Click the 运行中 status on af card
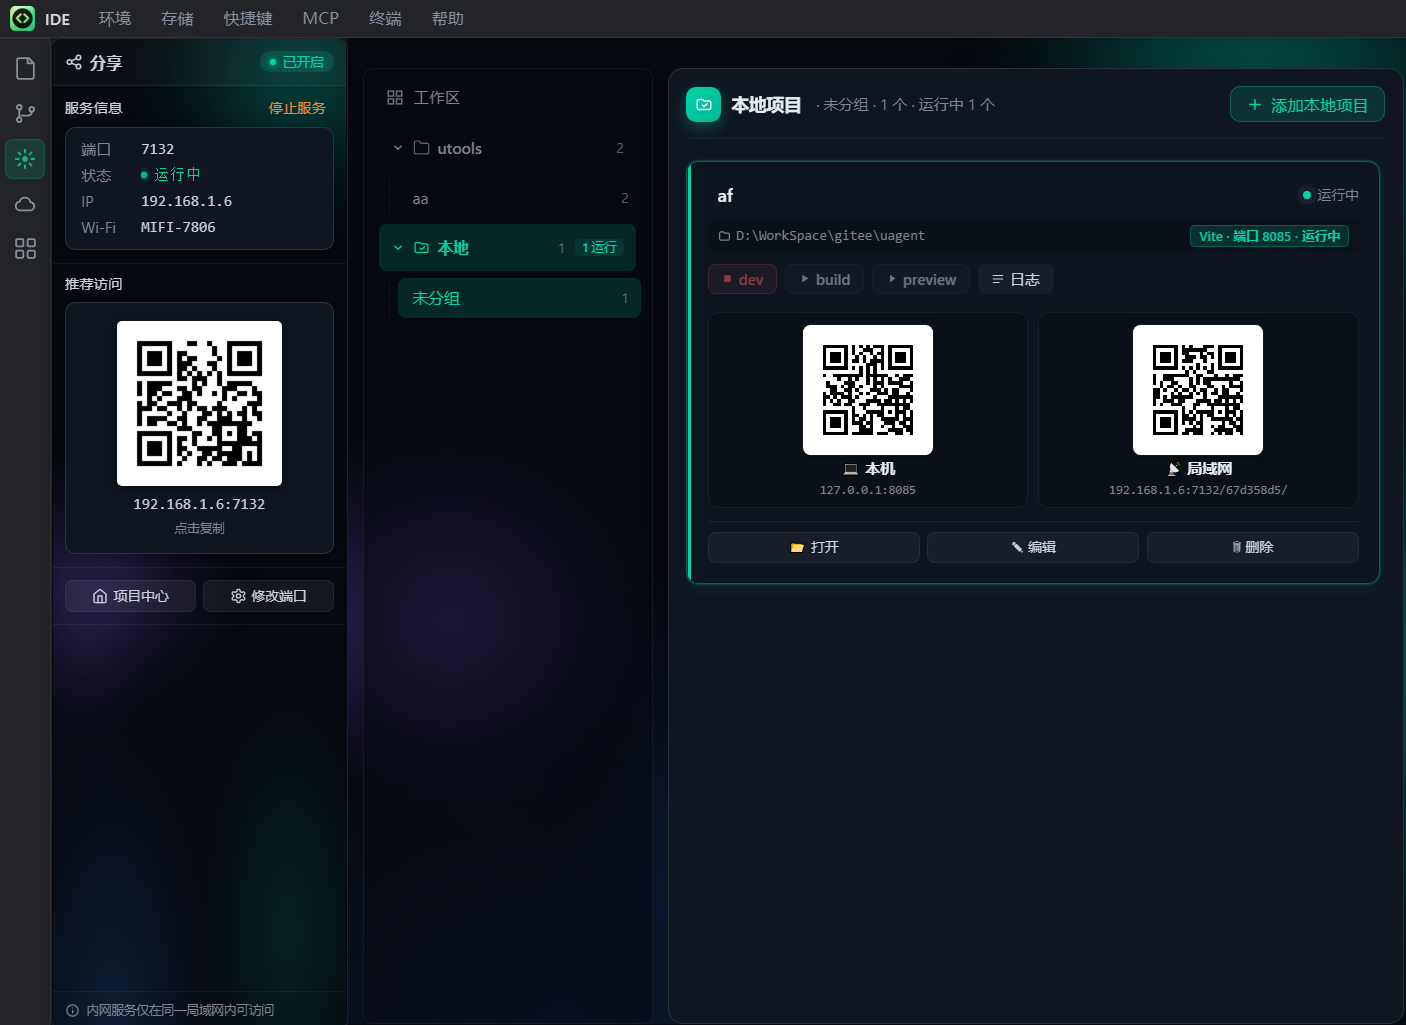This screenshot has height=1025, width=1406. (1329, 195)
